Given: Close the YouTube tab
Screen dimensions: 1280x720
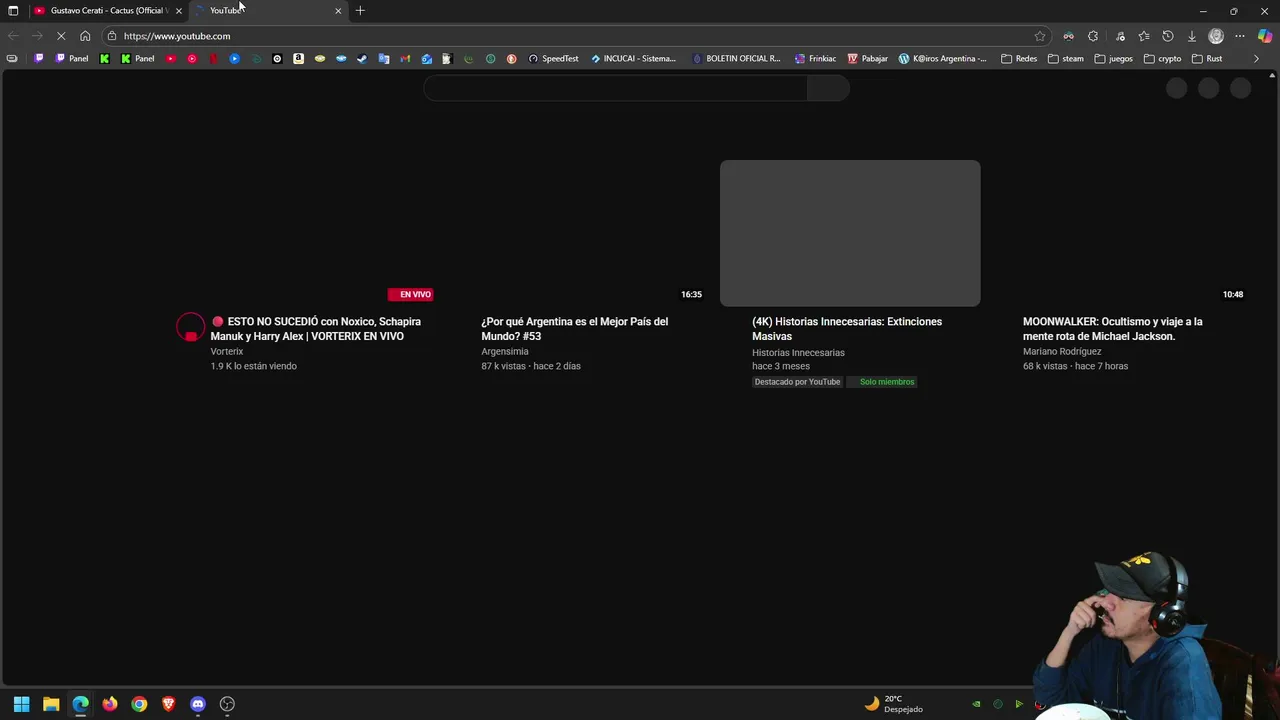Looking at the screenshot, I should pyautogui.click(x=338, y=10).
